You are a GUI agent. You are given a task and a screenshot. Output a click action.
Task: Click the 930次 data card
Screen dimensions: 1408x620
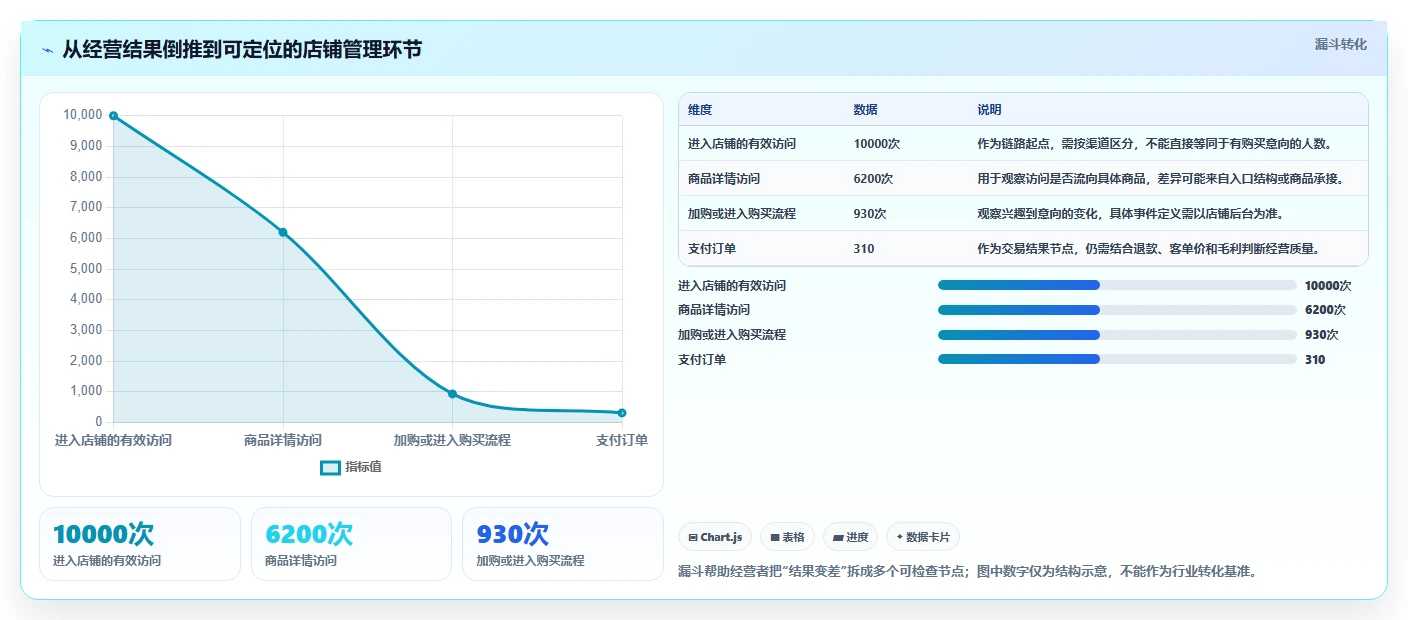[x=563, y=544]
